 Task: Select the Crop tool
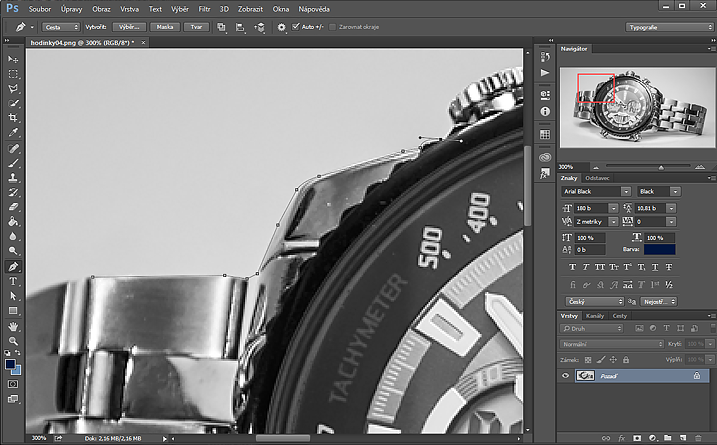click(13, 118)
